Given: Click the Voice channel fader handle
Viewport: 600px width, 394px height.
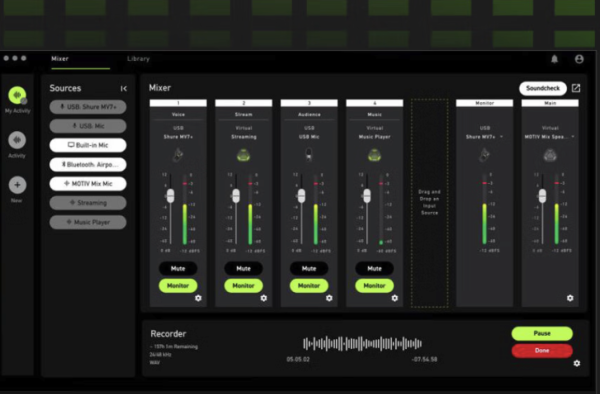Looking at the screenshot, I should 171,196.
